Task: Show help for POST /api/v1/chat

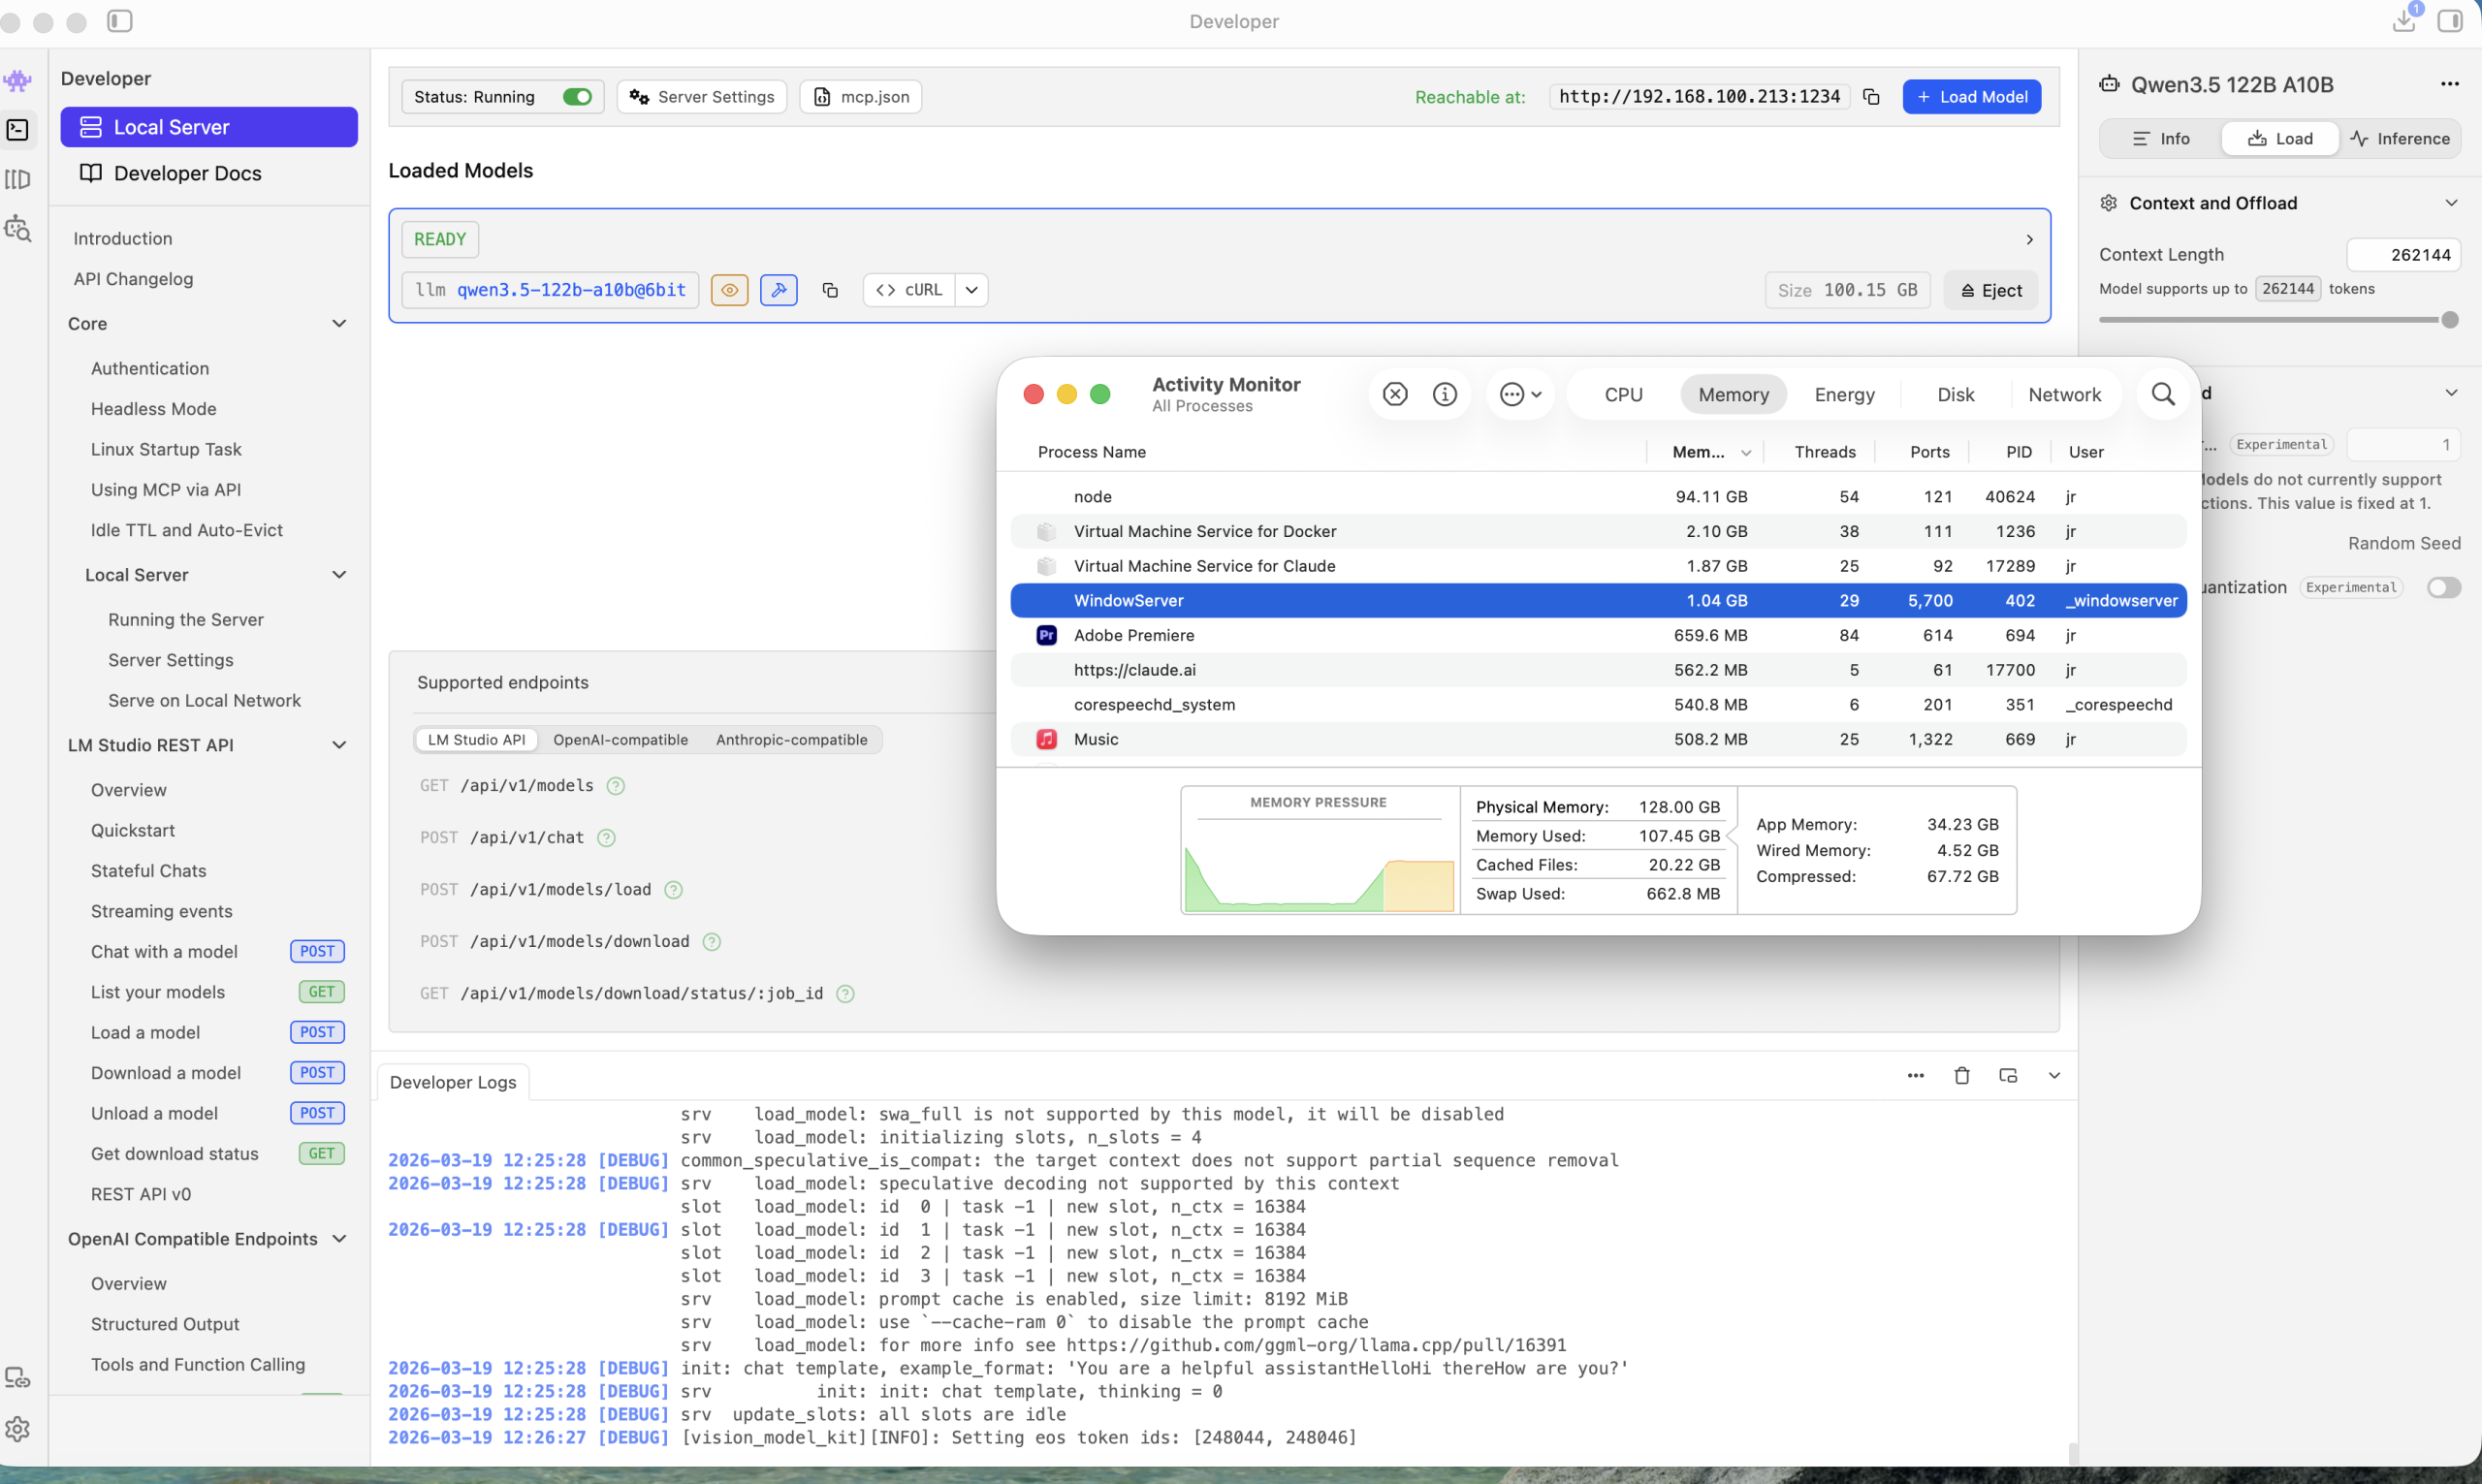Action: (606, 838)
